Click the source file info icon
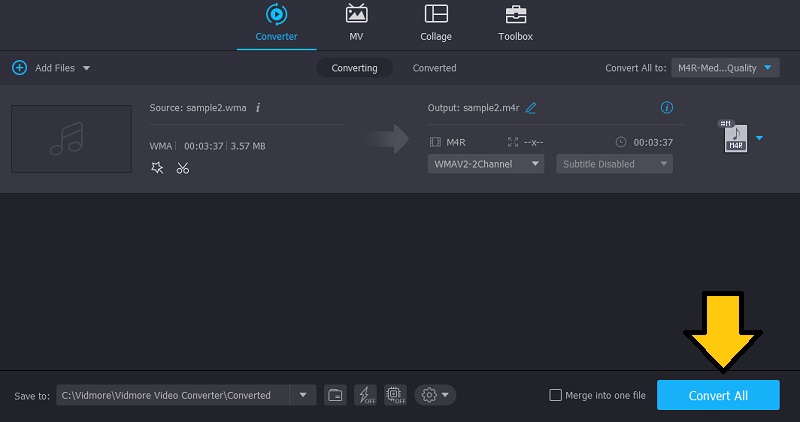This screenshot has height=422, width=800. pyautogui.click(x=258, y=107)
